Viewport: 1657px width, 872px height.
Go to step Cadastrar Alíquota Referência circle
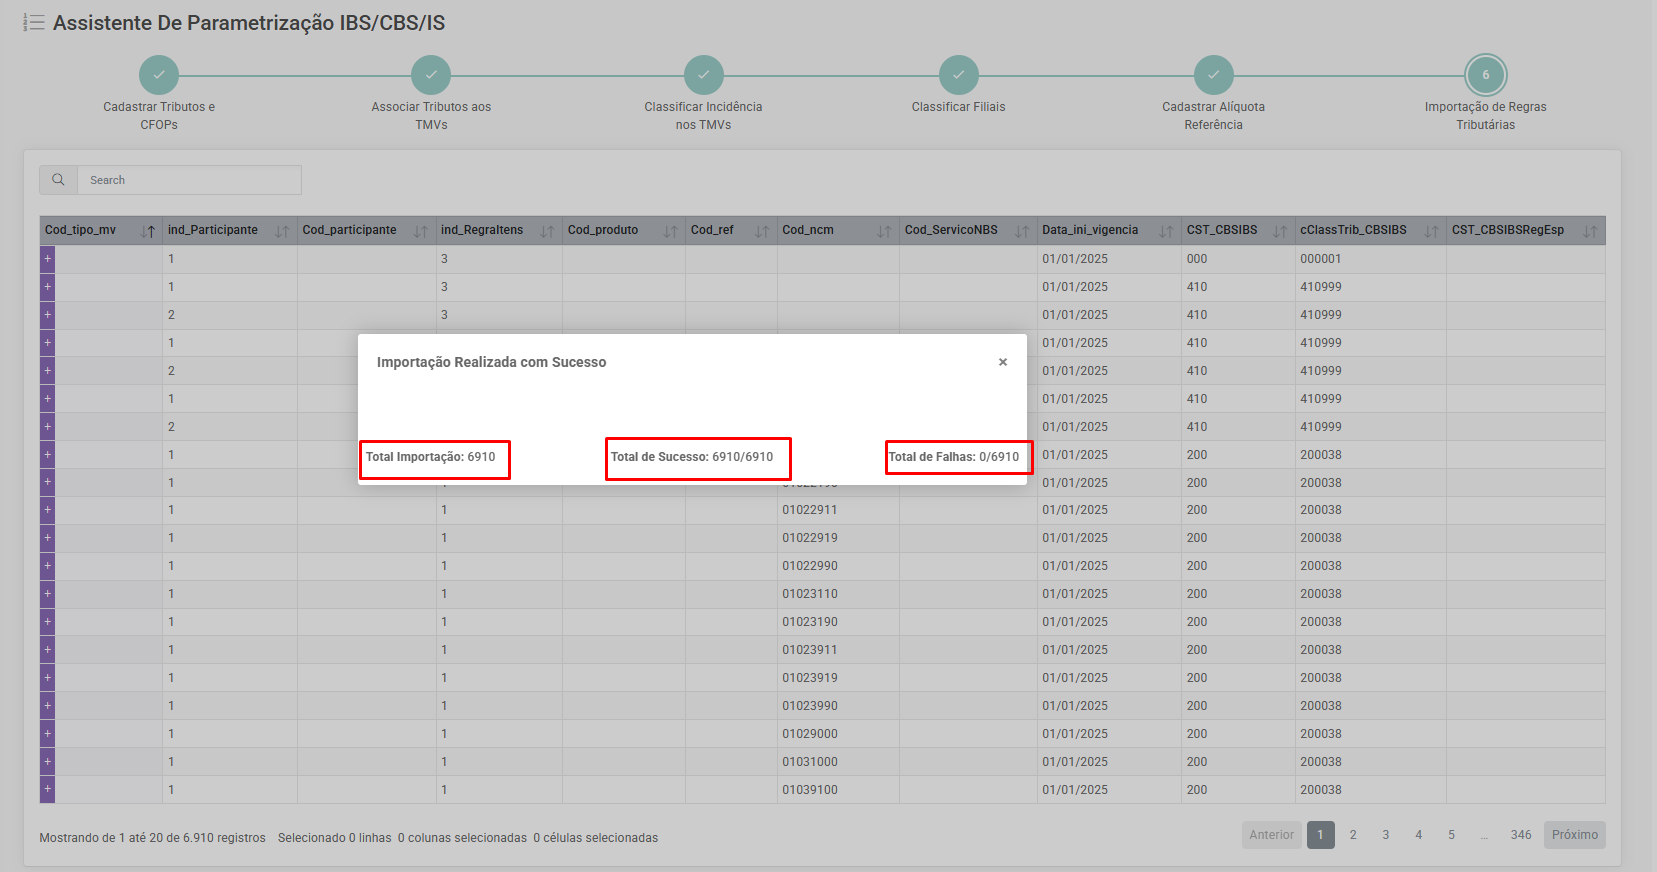[1214, 75]
